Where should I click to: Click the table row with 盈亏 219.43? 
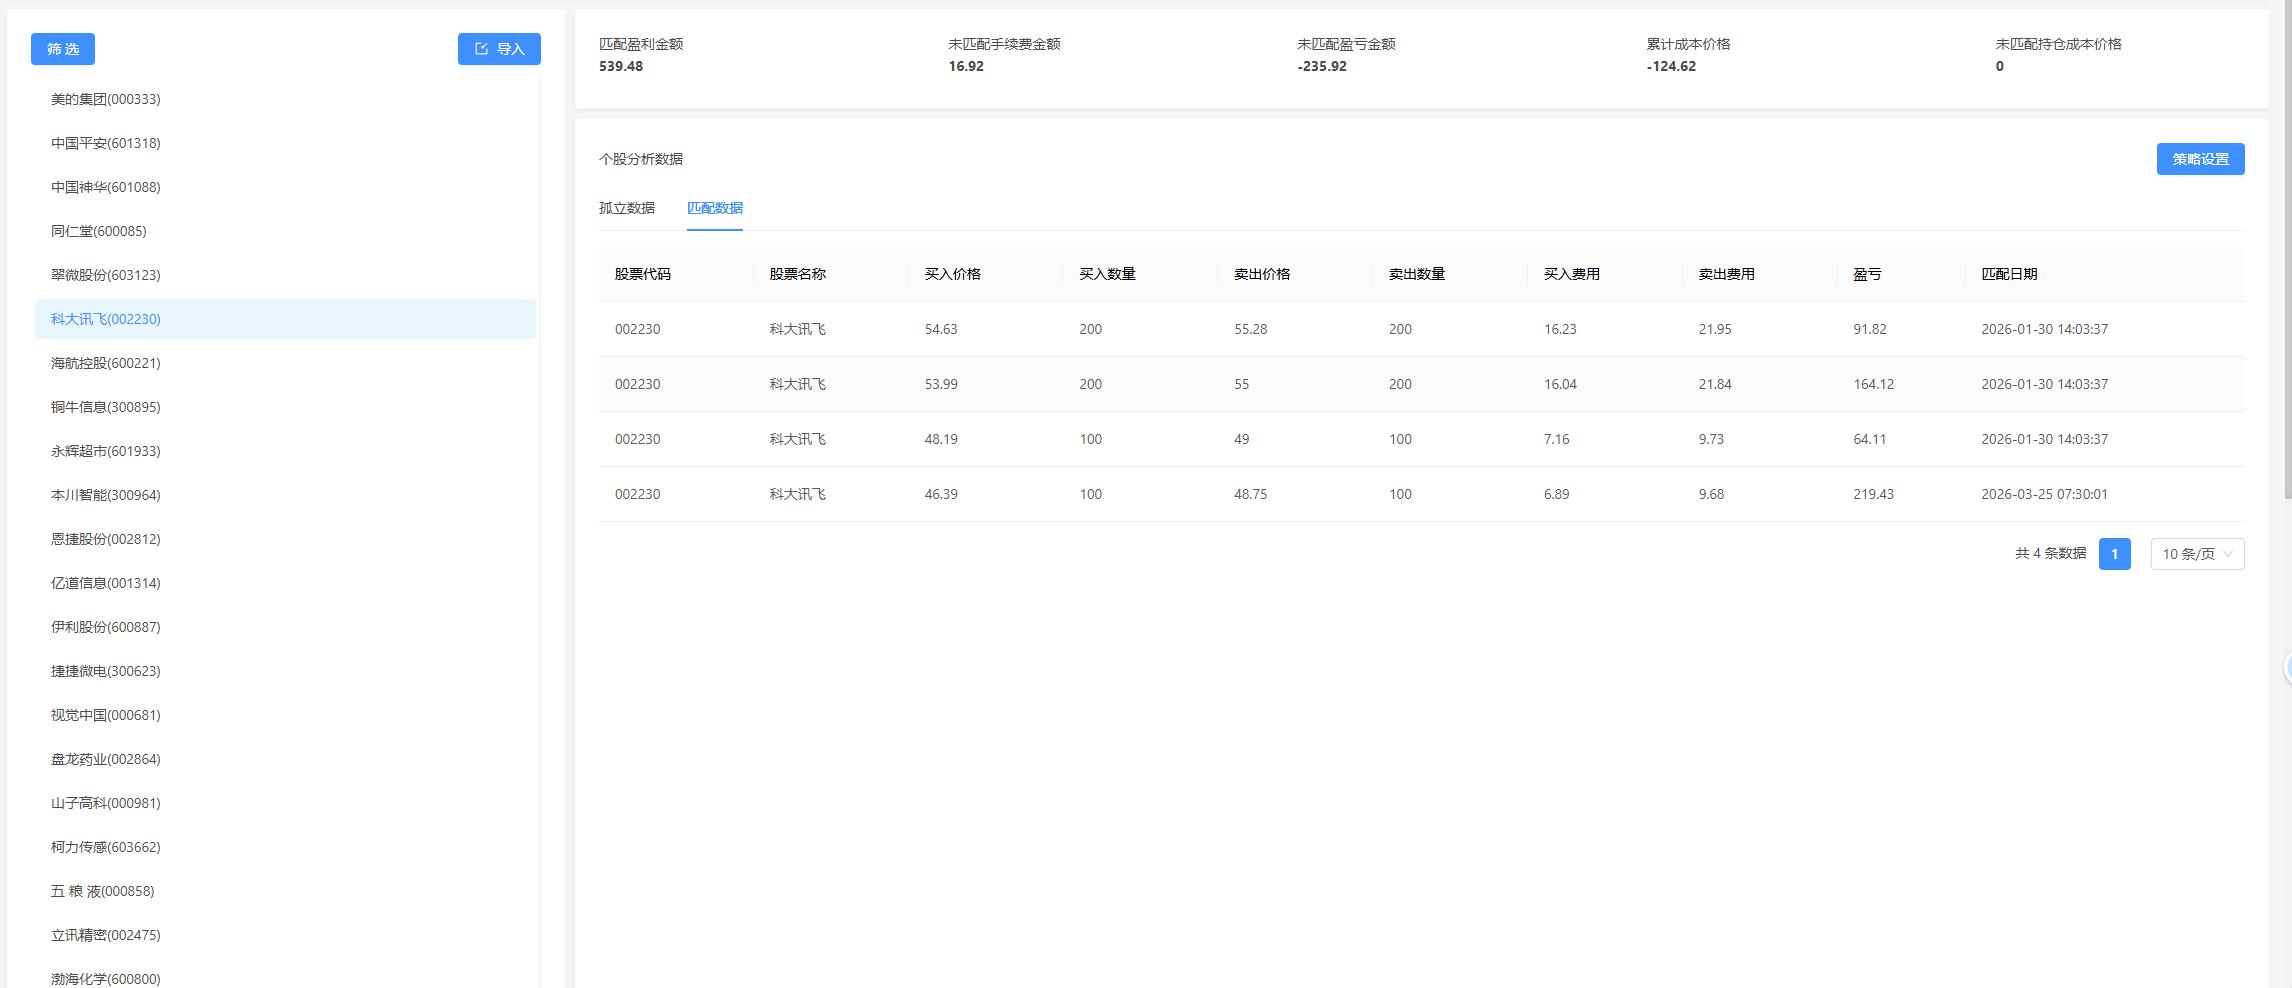click(1420, 494)
